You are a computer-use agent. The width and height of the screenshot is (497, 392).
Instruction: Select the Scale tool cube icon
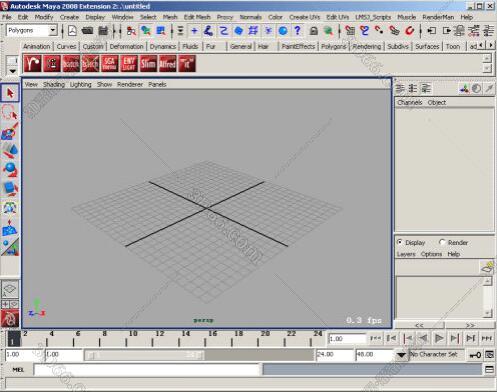tap(10, 189)
